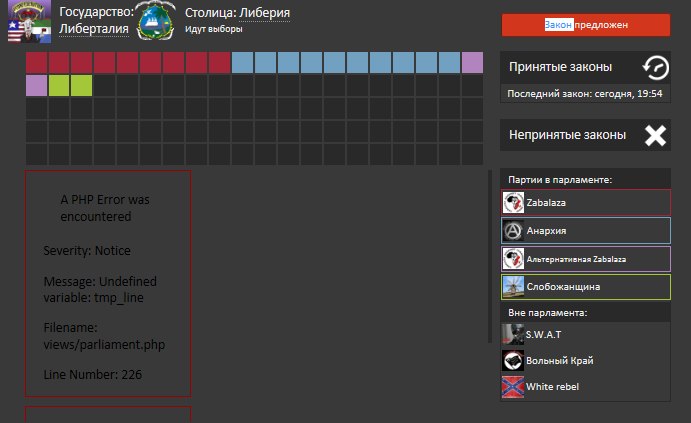Click the White rebel Confederate flag icon

pyautogui.click(x=513, y=387)
